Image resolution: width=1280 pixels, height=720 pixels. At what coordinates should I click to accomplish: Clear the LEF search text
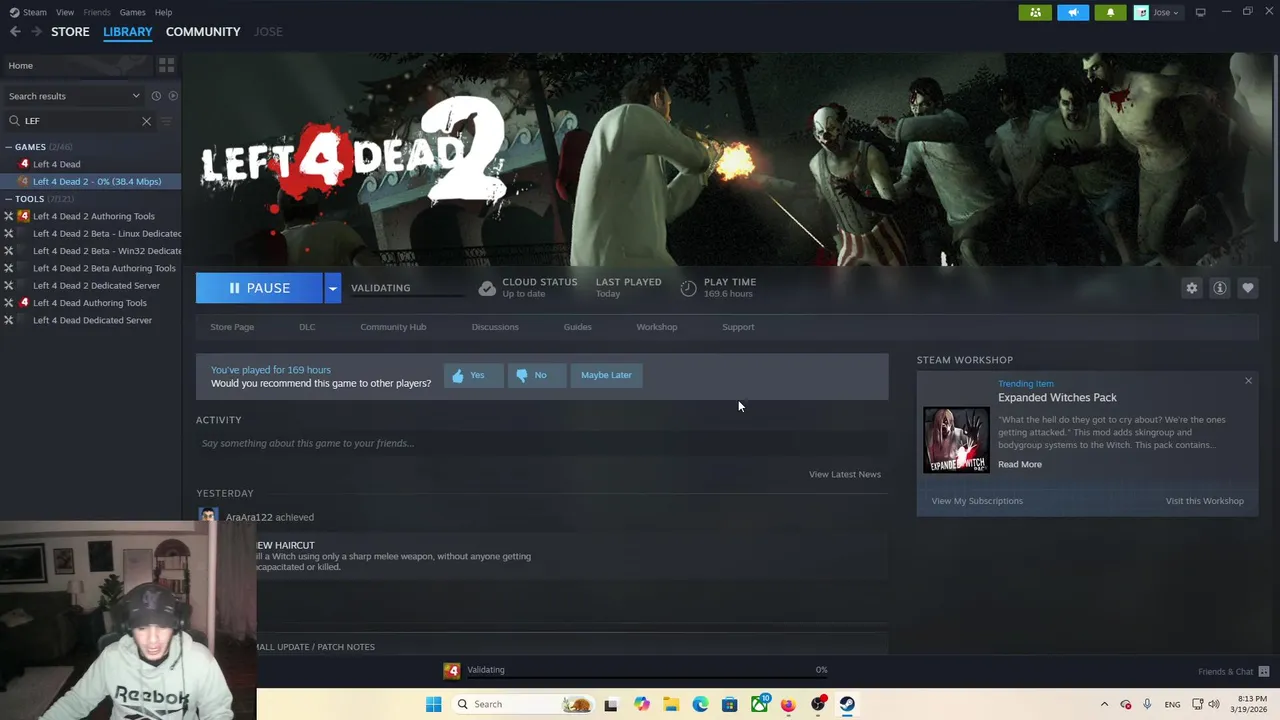pos(146,121)
